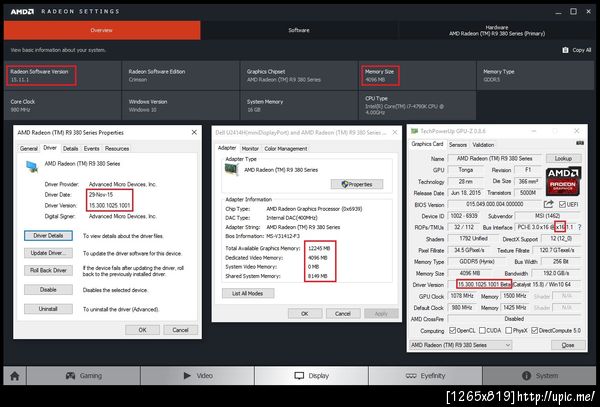The image size is (600, 407).
Task: Open the Sensors tab in GPU-Z
Action: [x=458, y=145]
